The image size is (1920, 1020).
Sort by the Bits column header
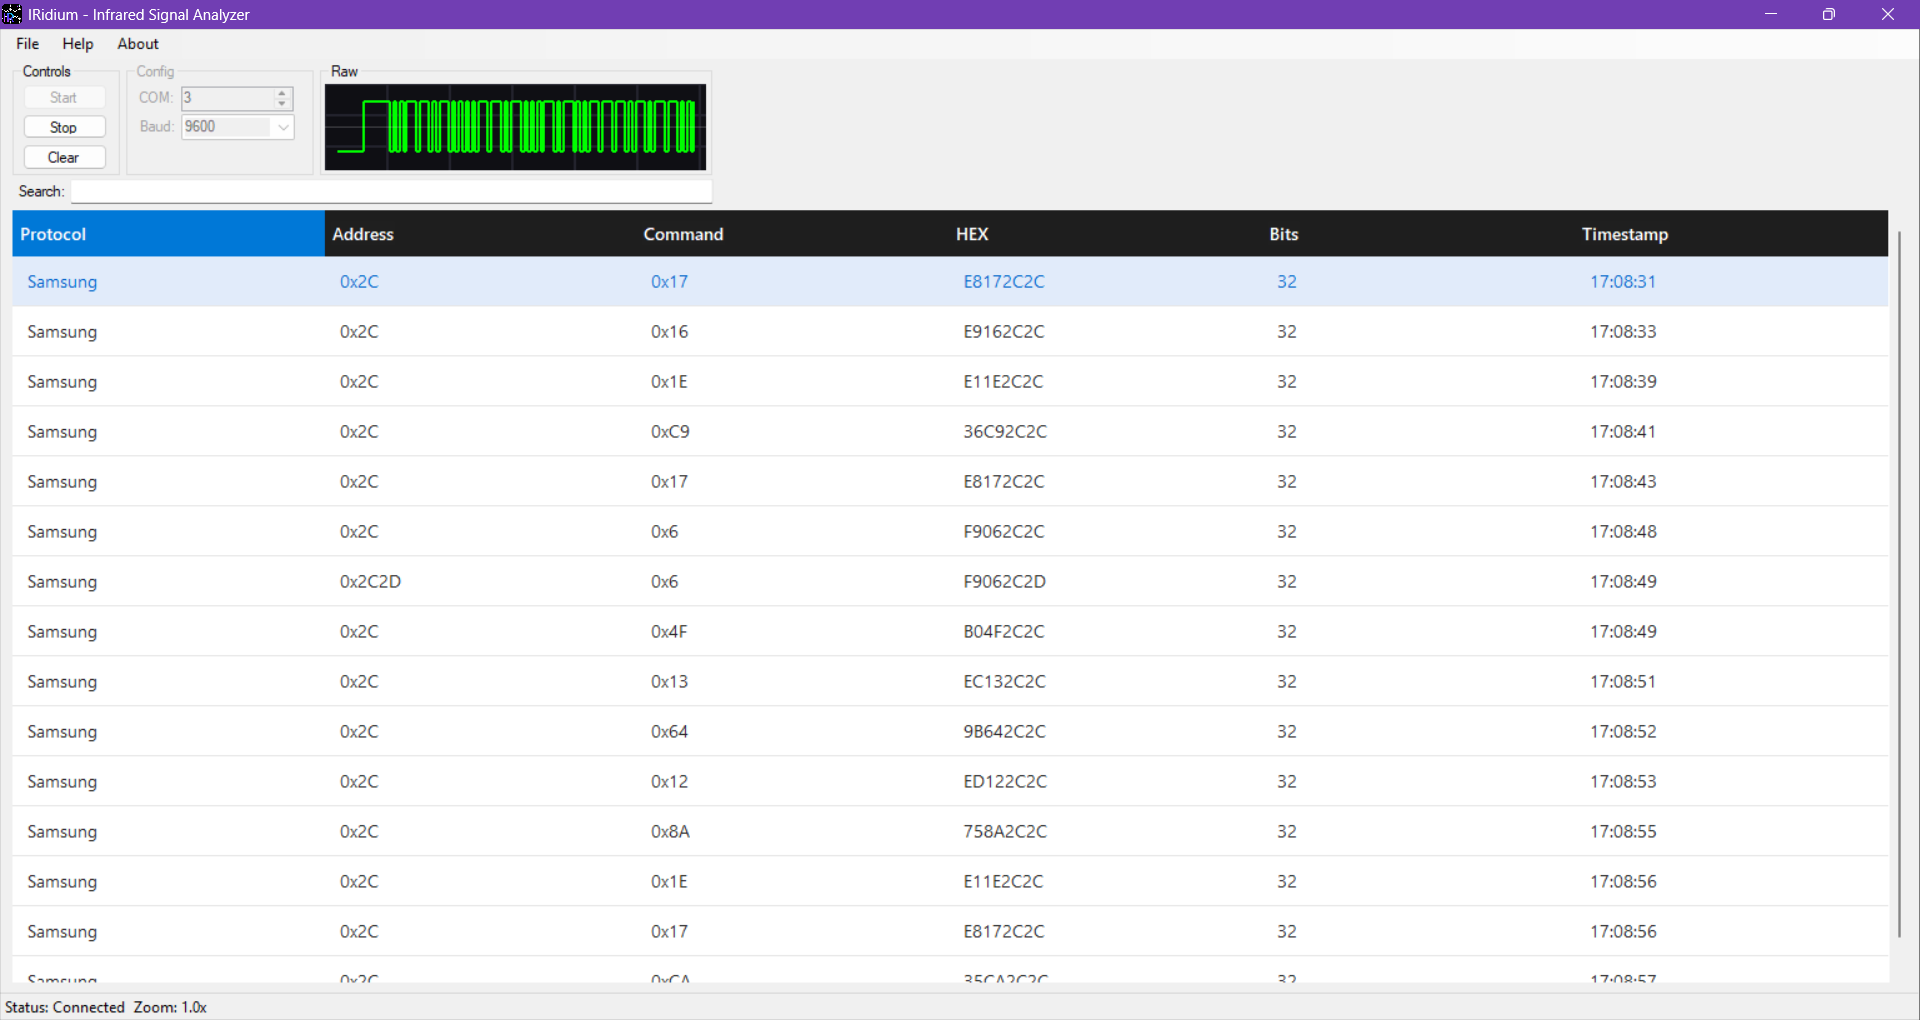1417,234
